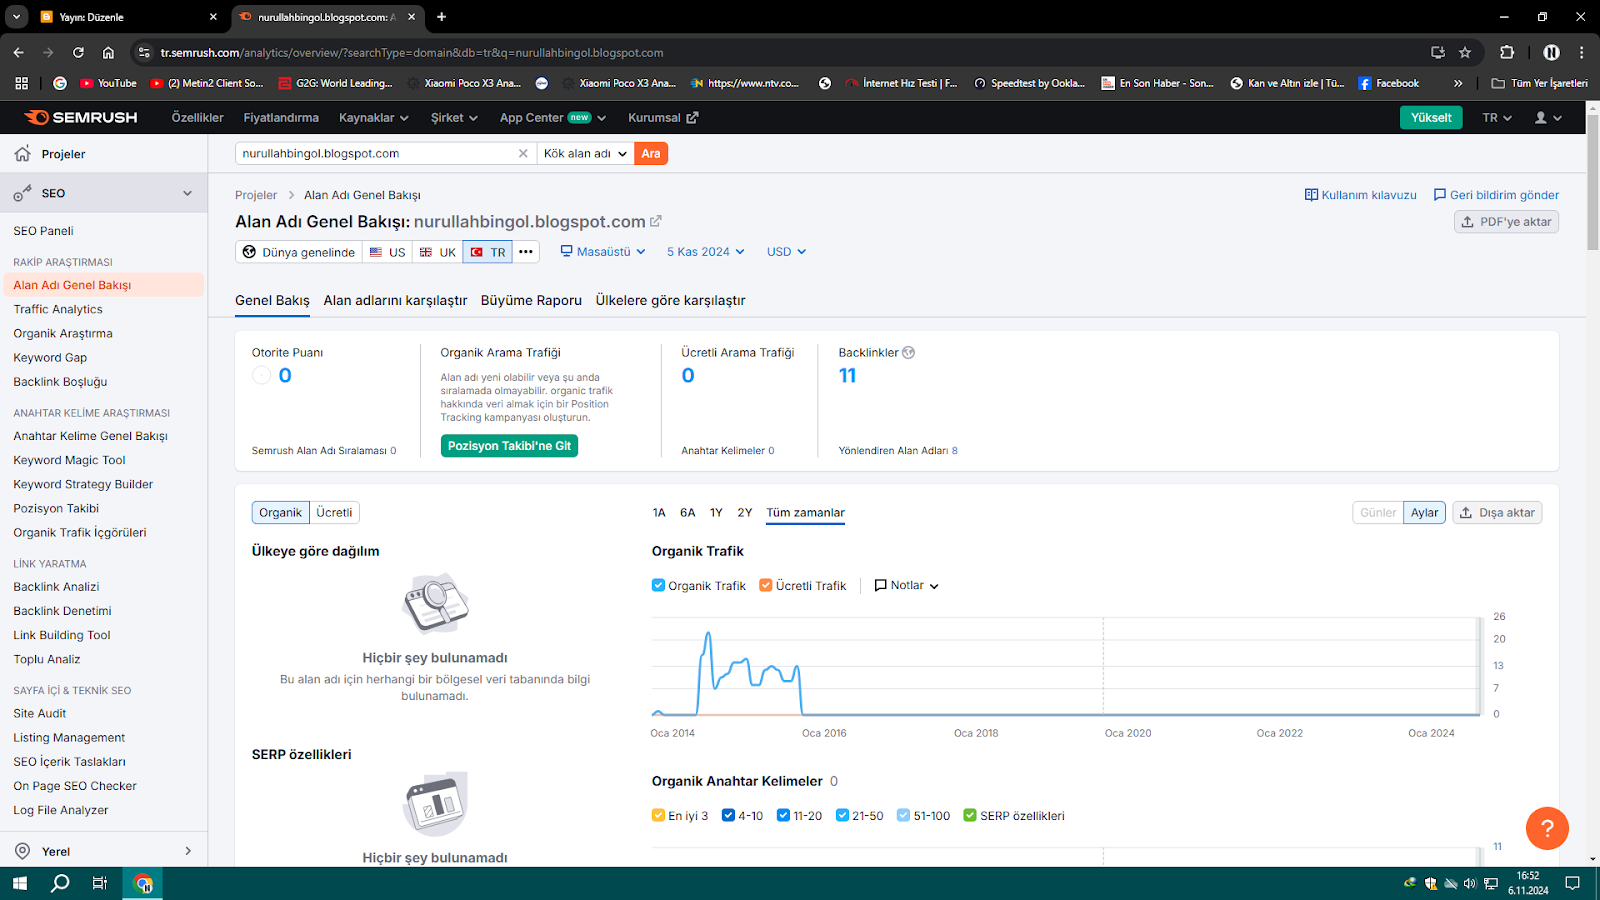
Task: Click PDF'ye aktar button
Action: pyautogui.click(x=1506, y=222)
